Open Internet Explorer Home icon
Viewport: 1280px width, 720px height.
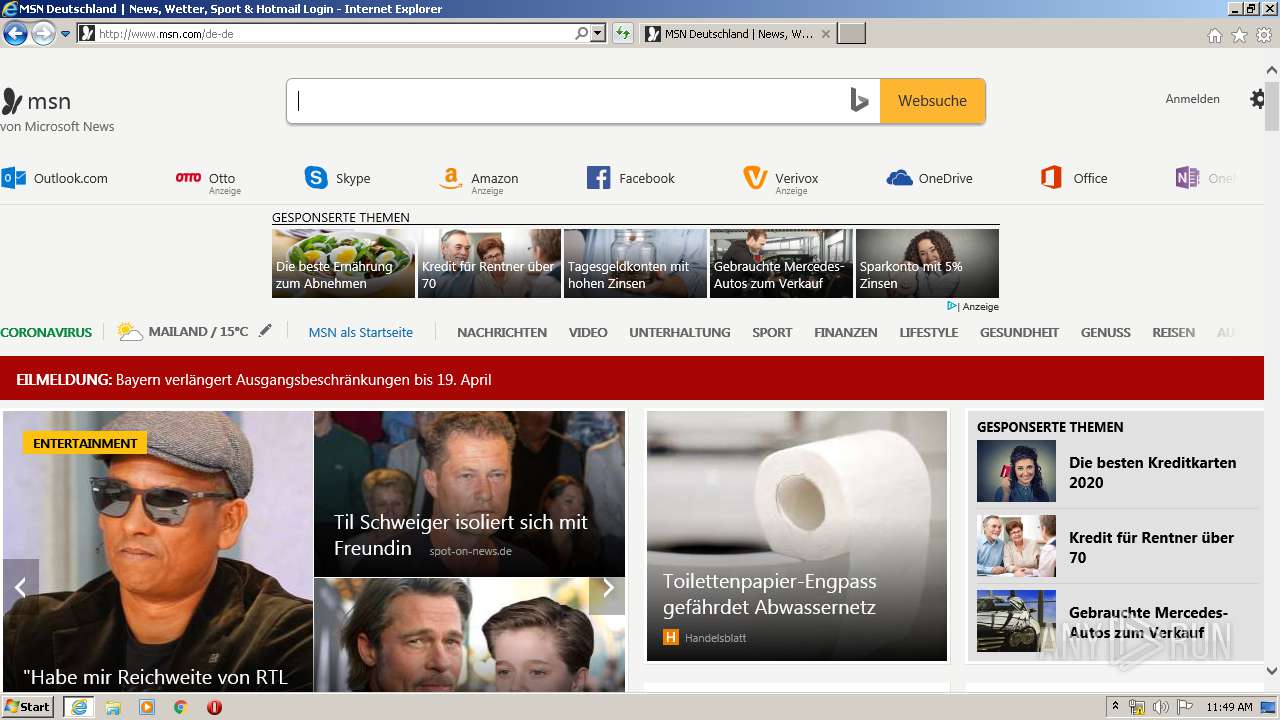coord(1214,35)
